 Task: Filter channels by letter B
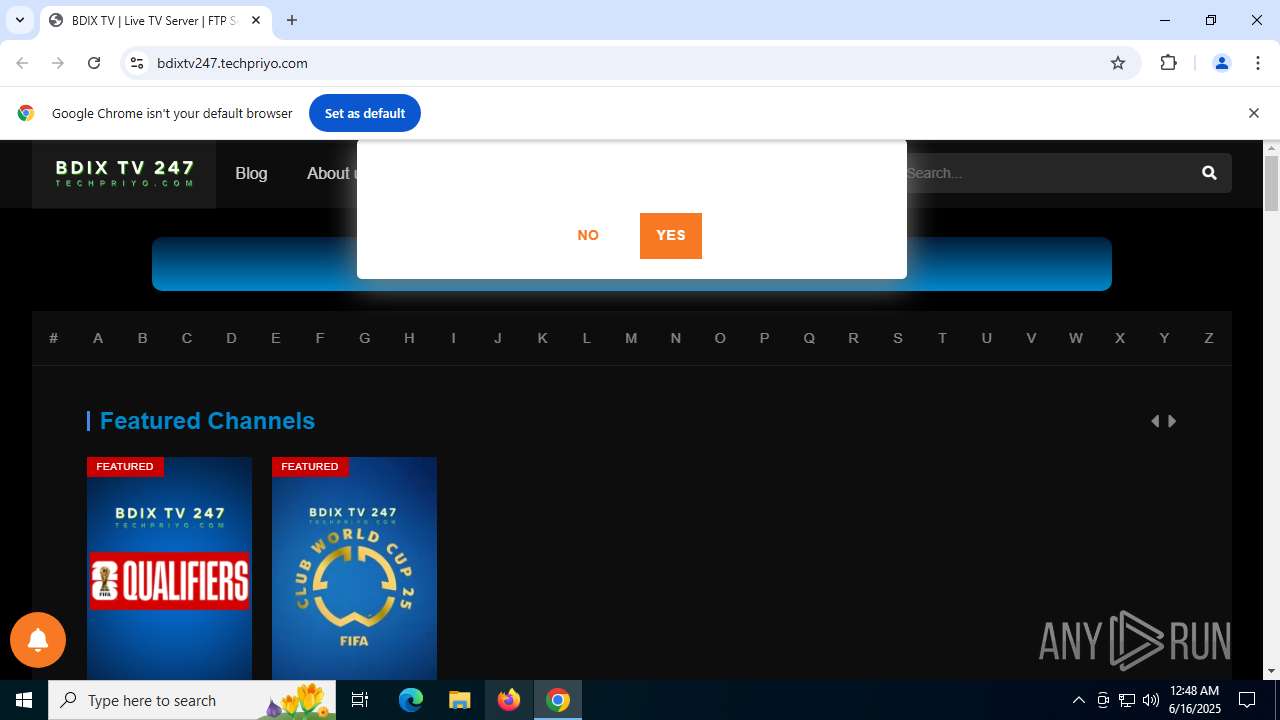[x=142, y=338]
